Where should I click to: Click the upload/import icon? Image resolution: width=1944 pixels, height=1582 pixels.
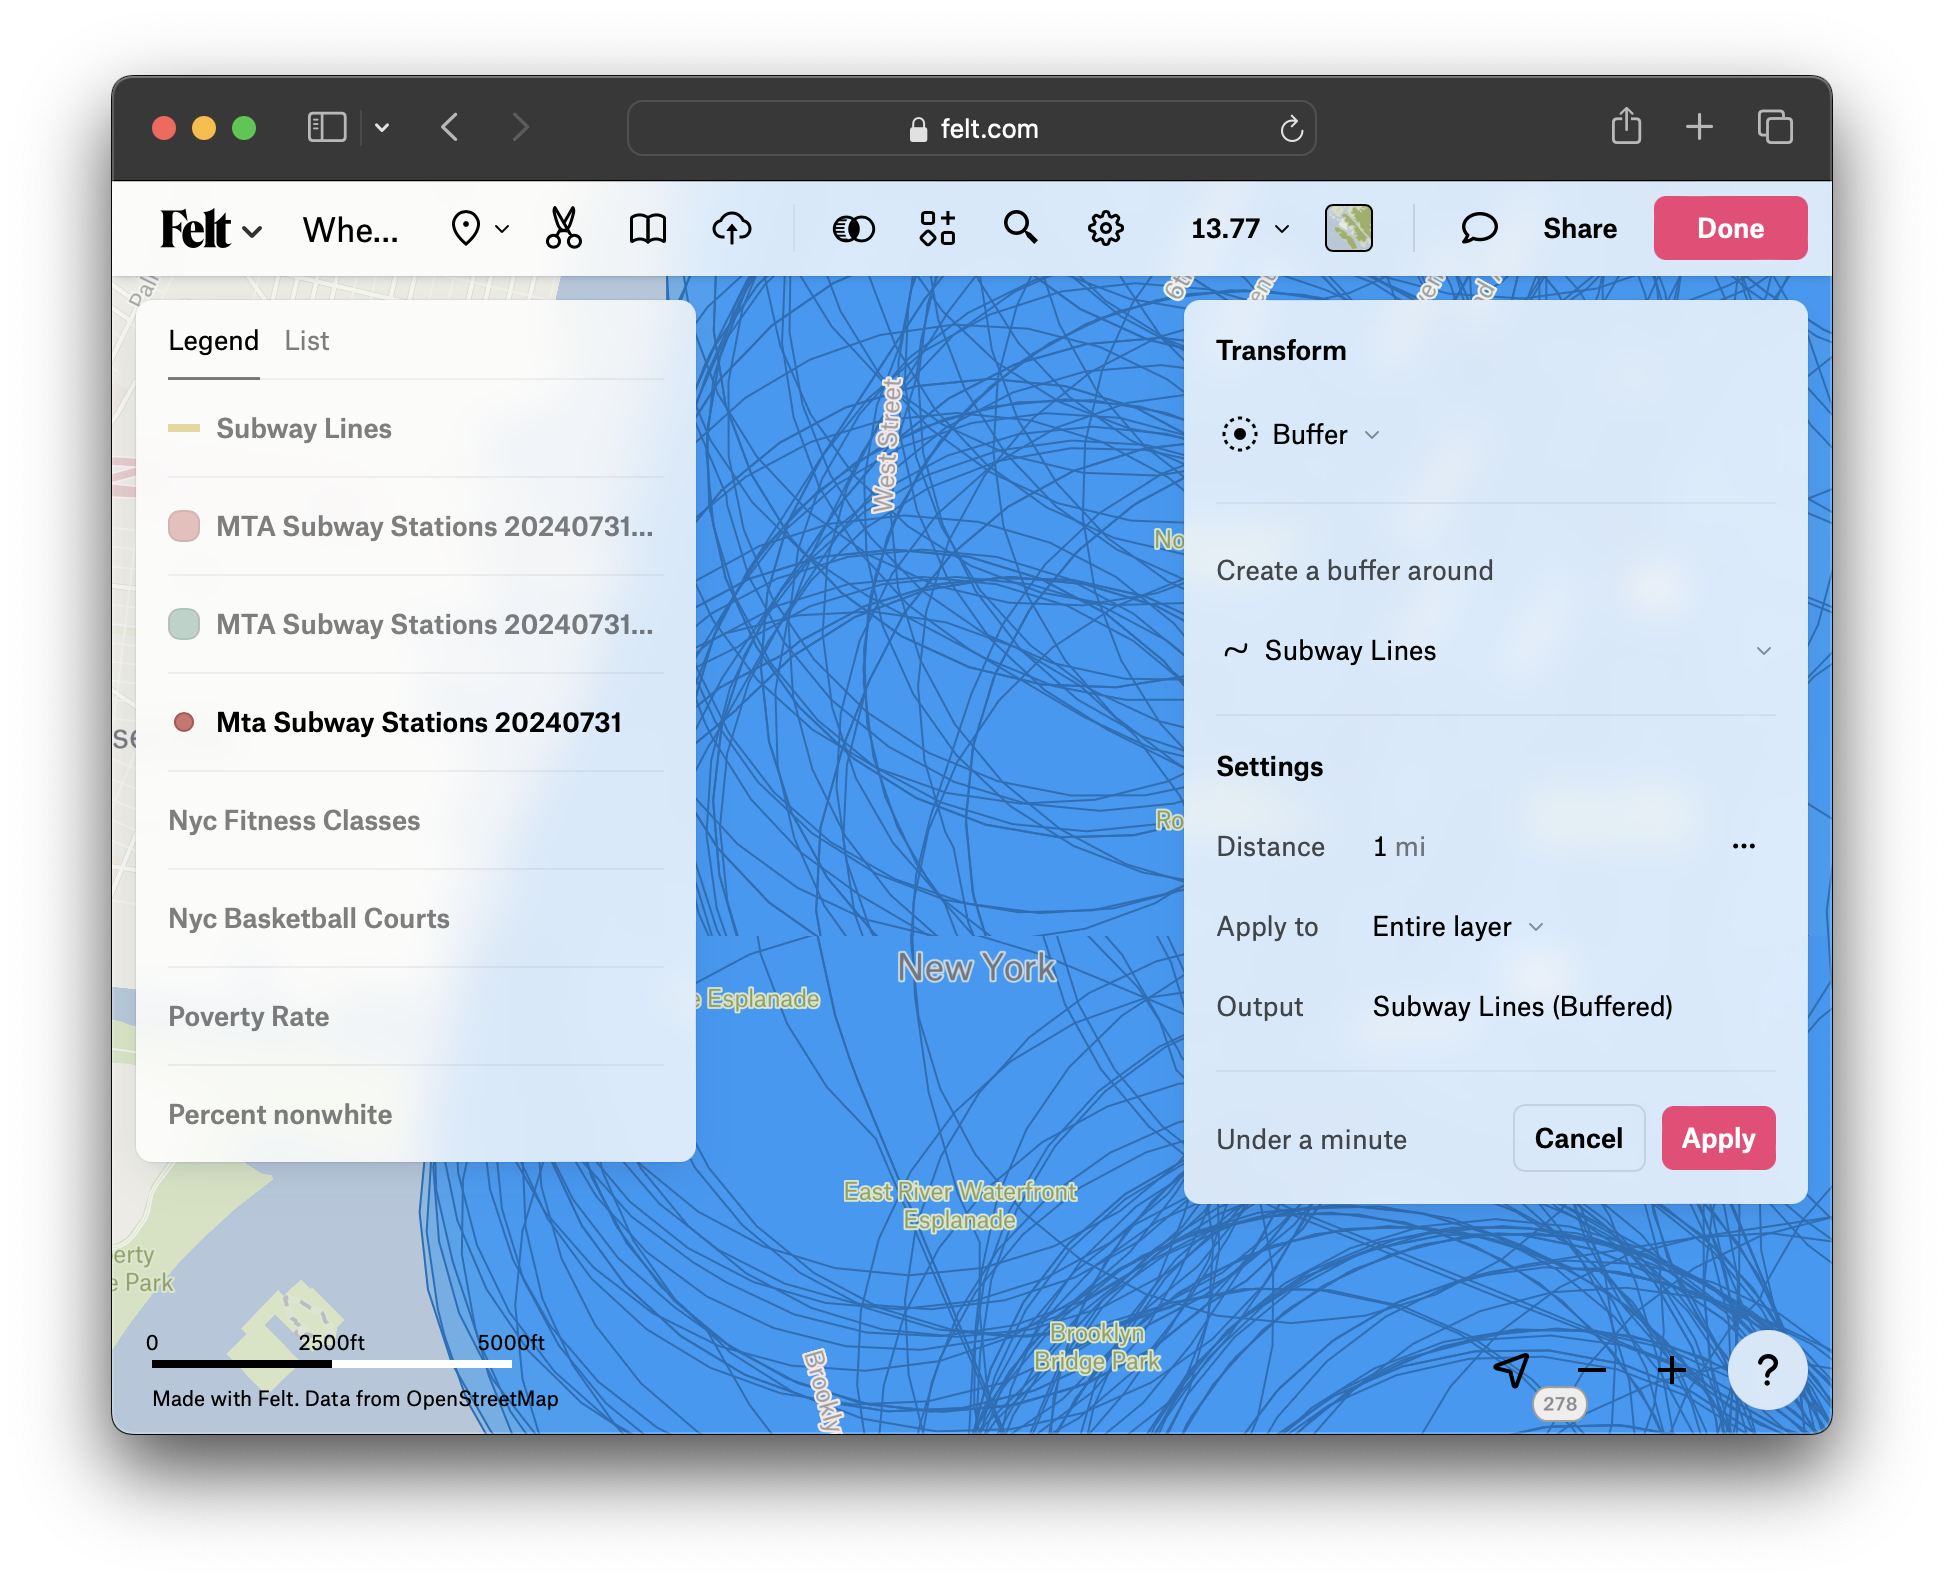[730, 228]
